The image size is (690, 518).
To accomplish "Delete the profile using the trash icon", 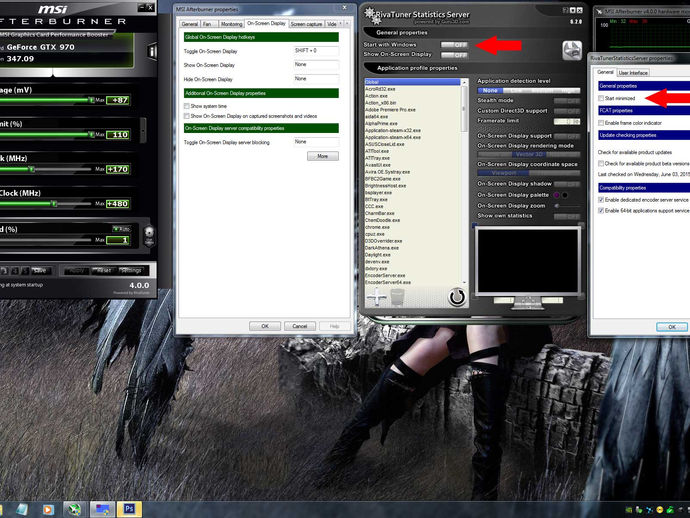I will [397, 297].
